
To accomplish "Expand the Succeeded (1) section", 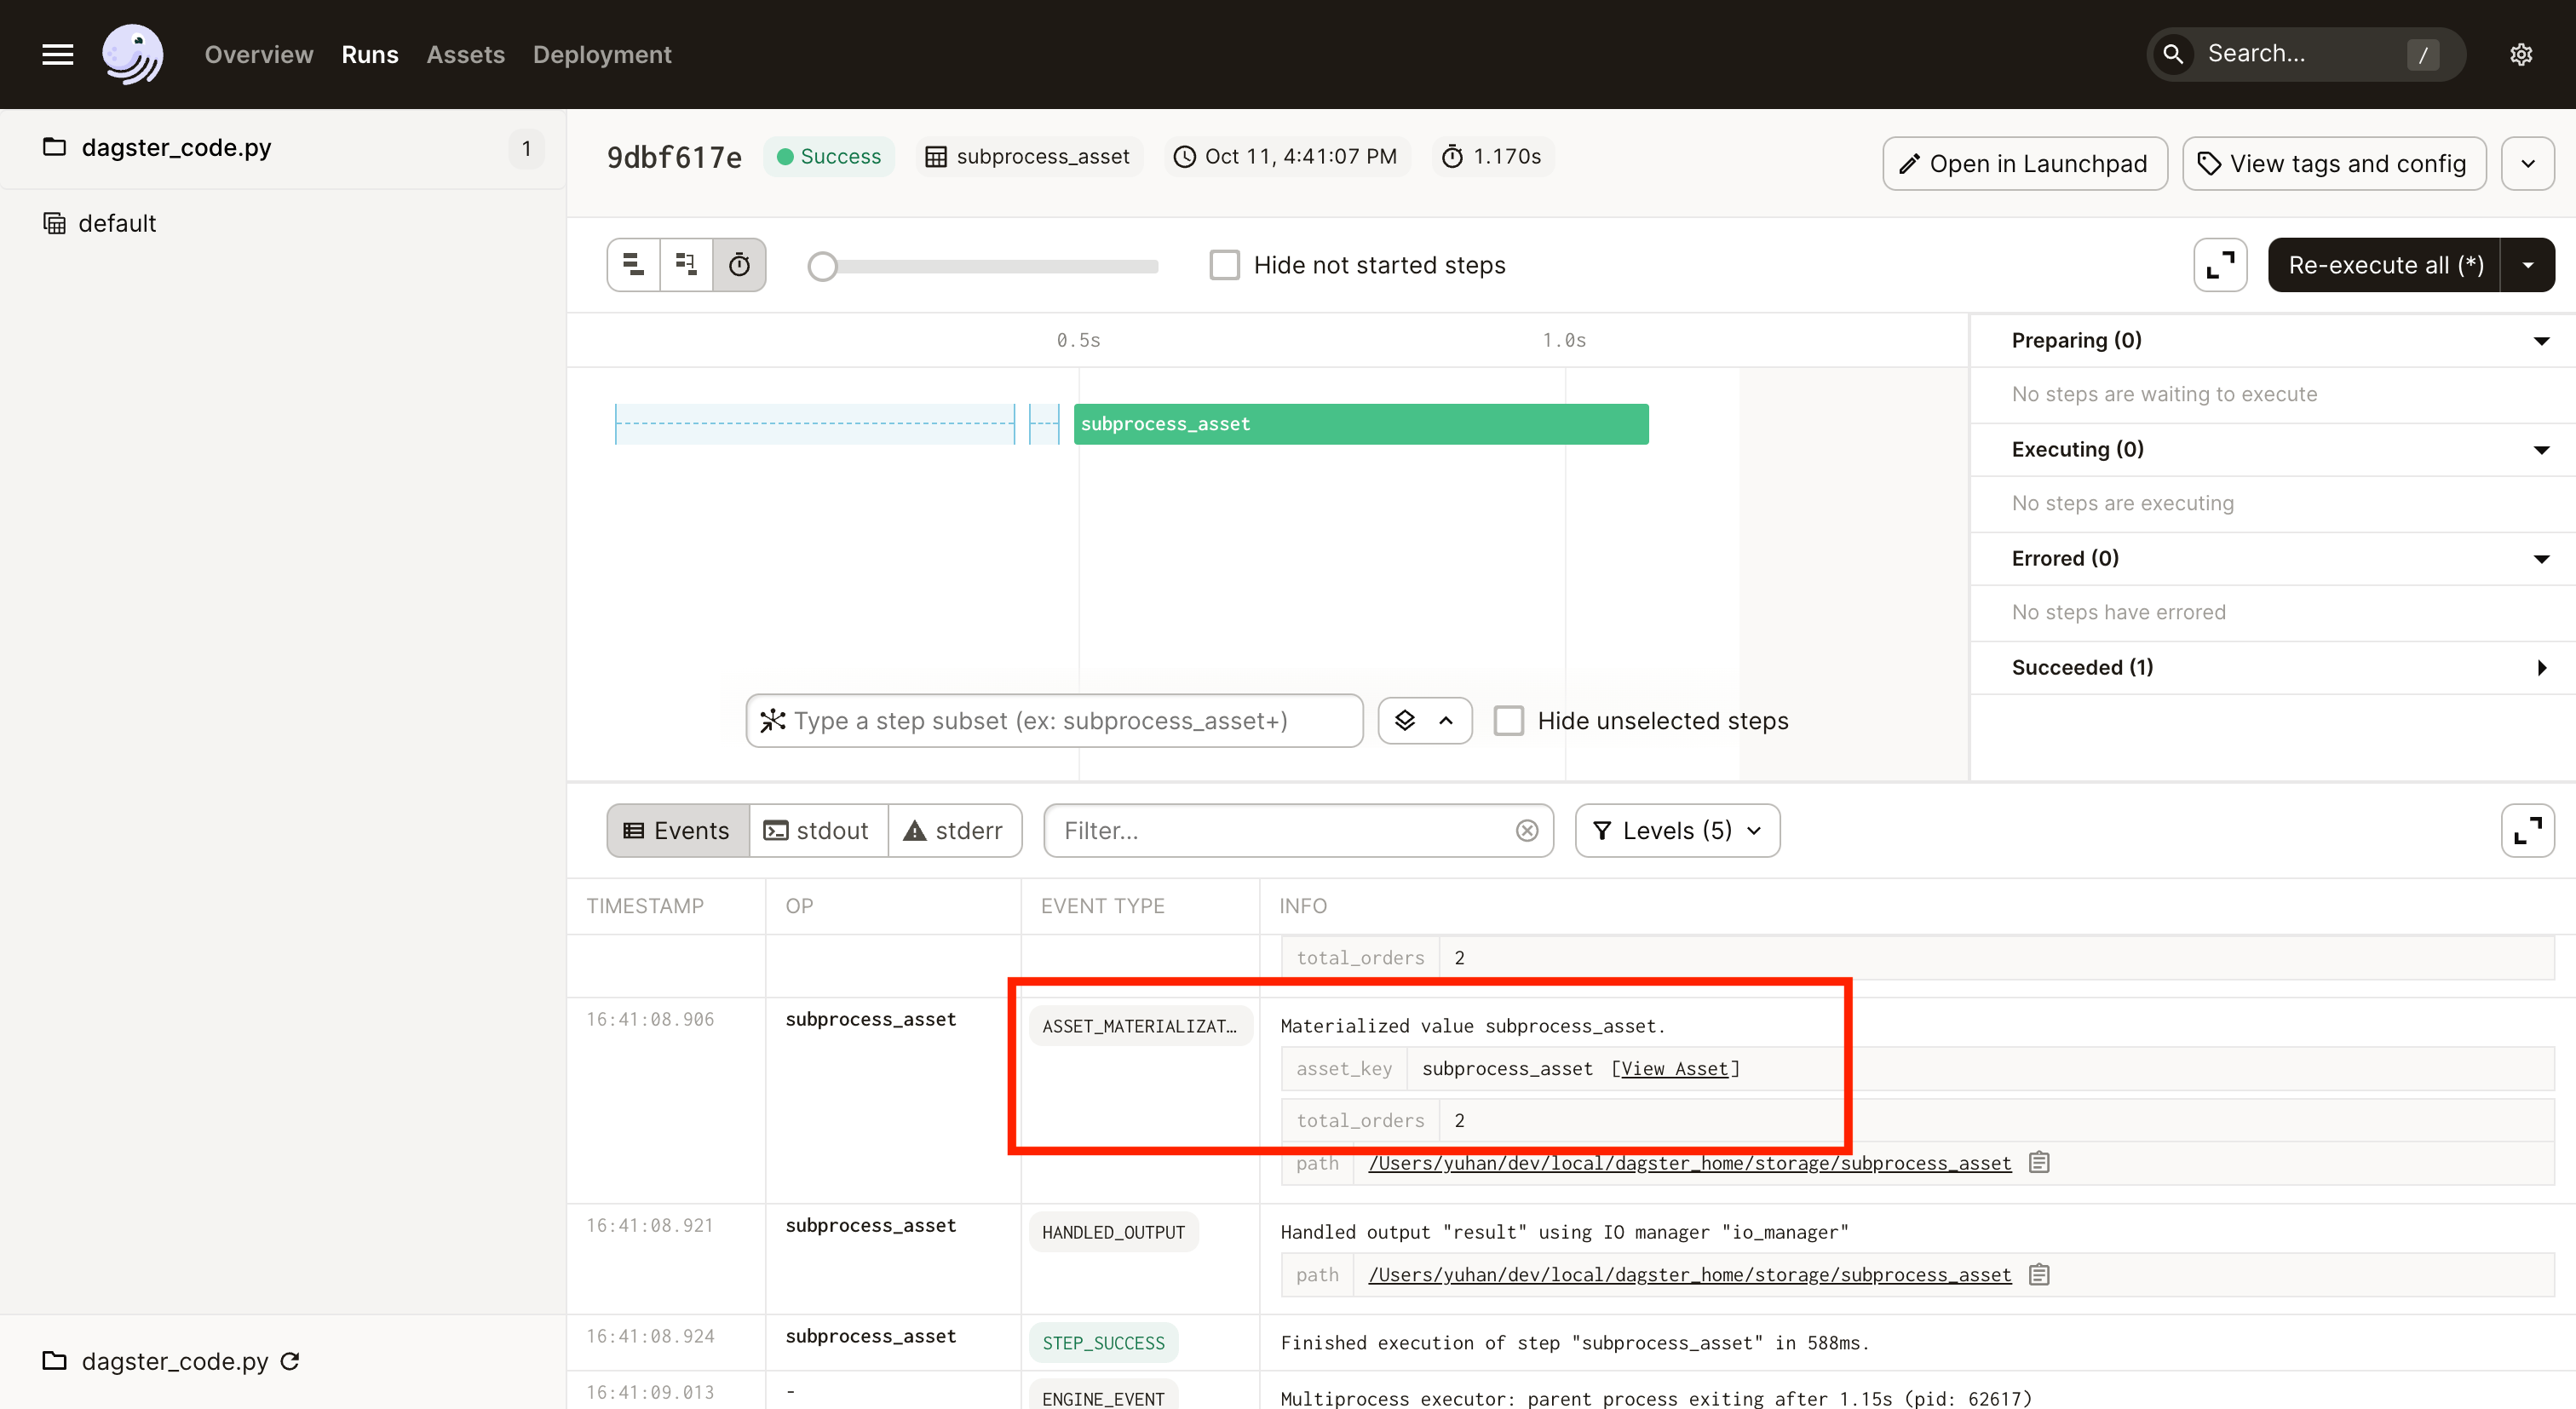I will tap(2542, 667).
